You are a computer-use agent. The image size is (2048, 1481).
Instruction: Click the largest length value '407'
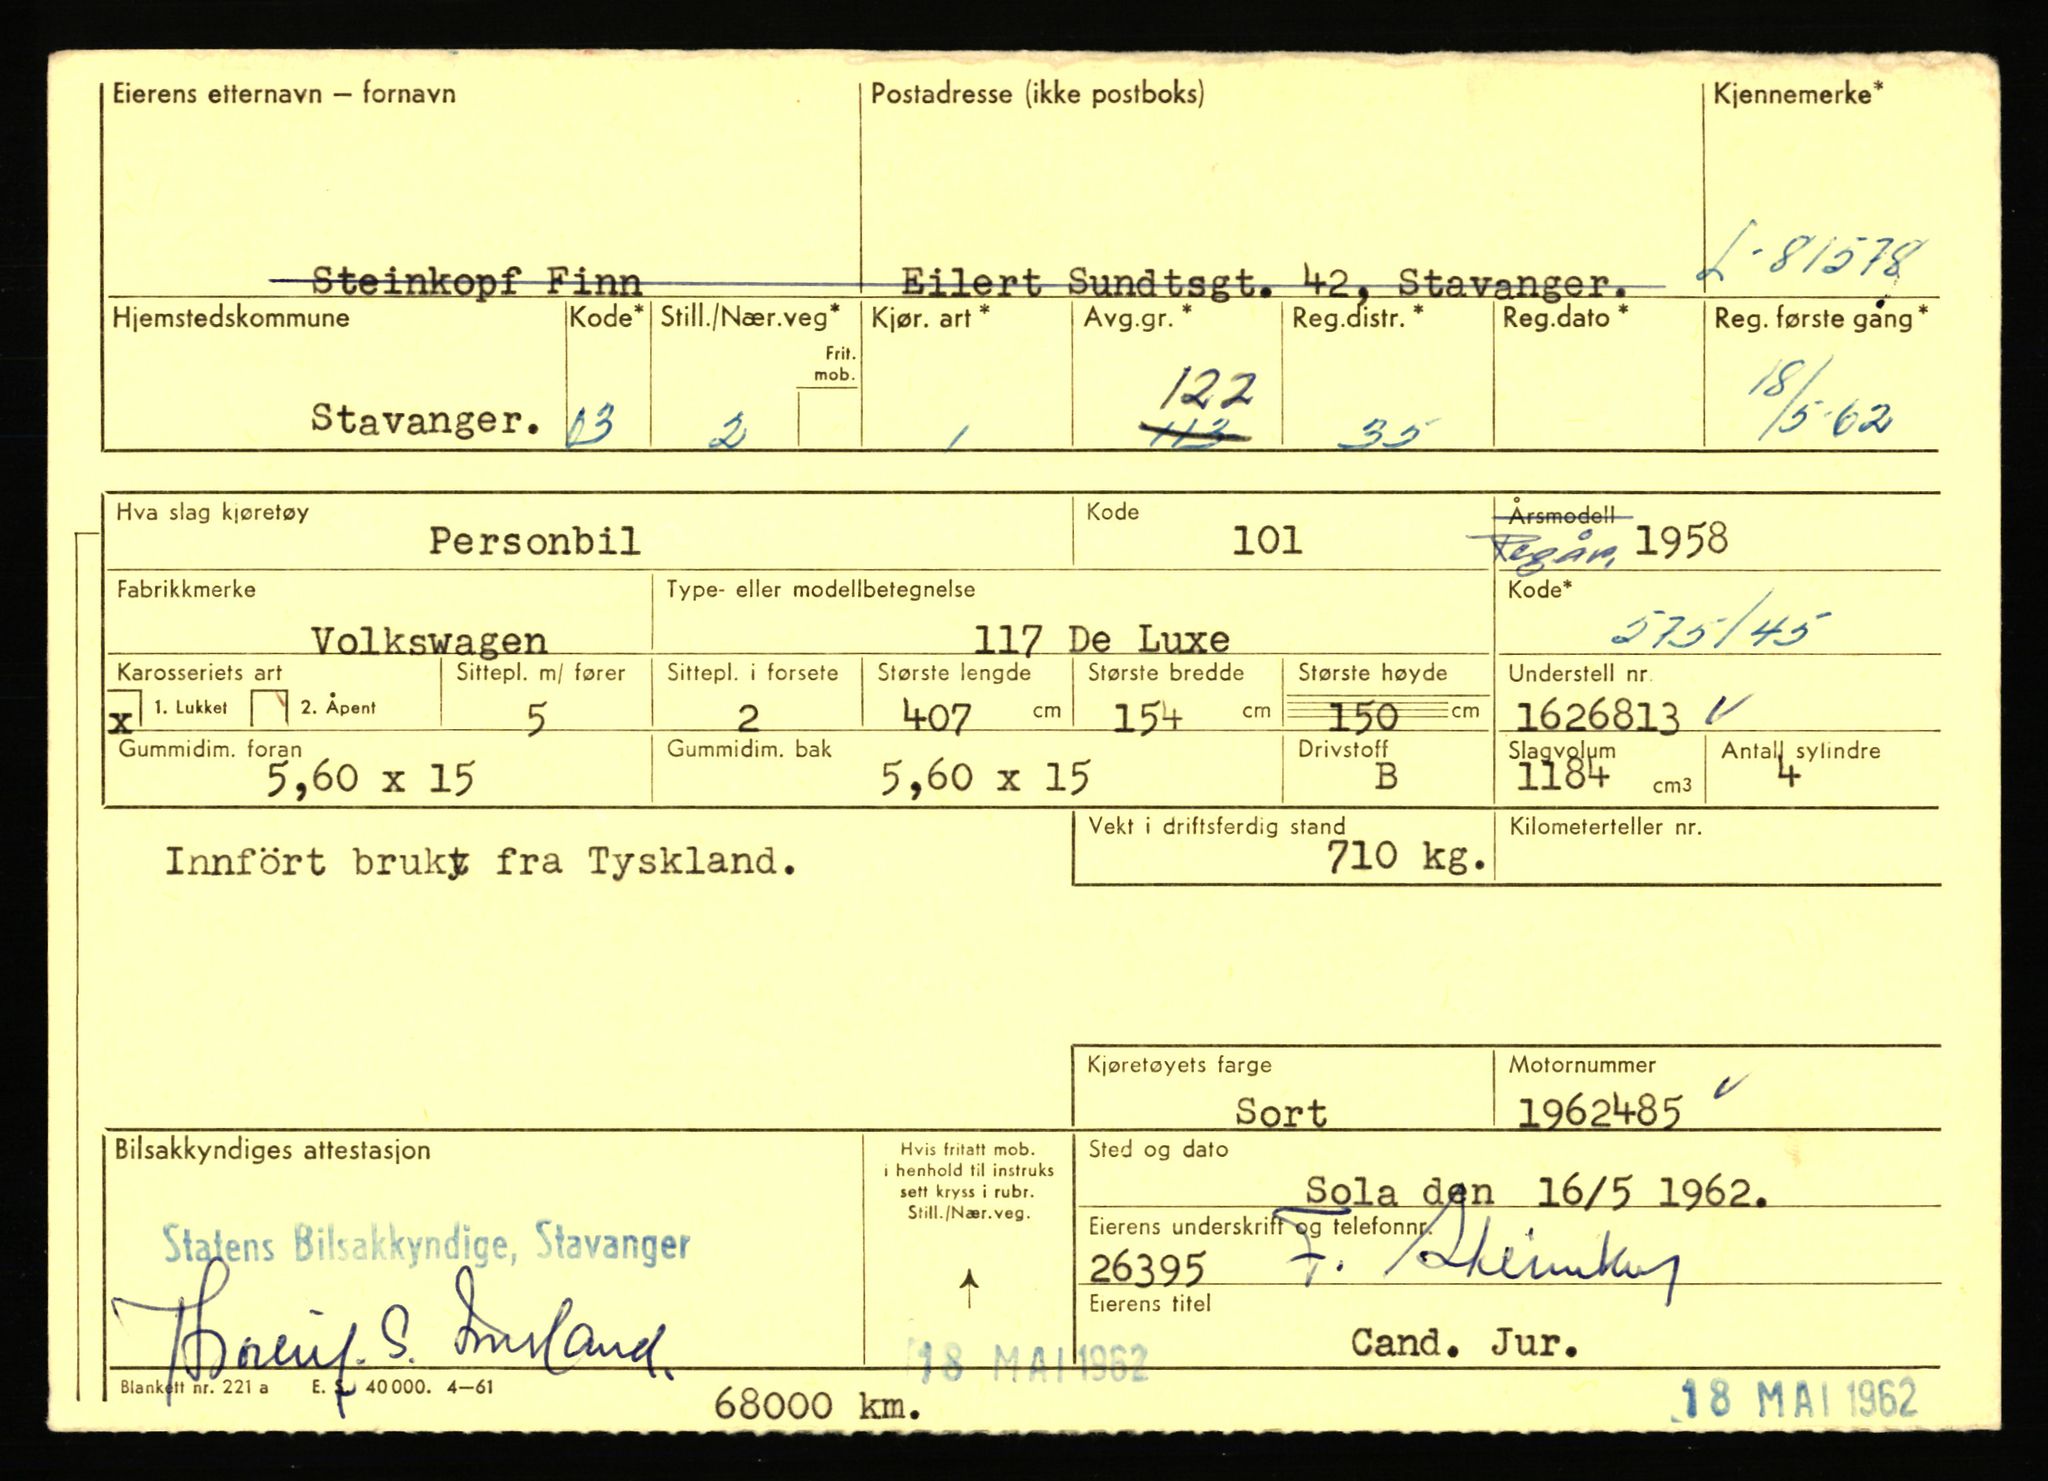point(937,716)
